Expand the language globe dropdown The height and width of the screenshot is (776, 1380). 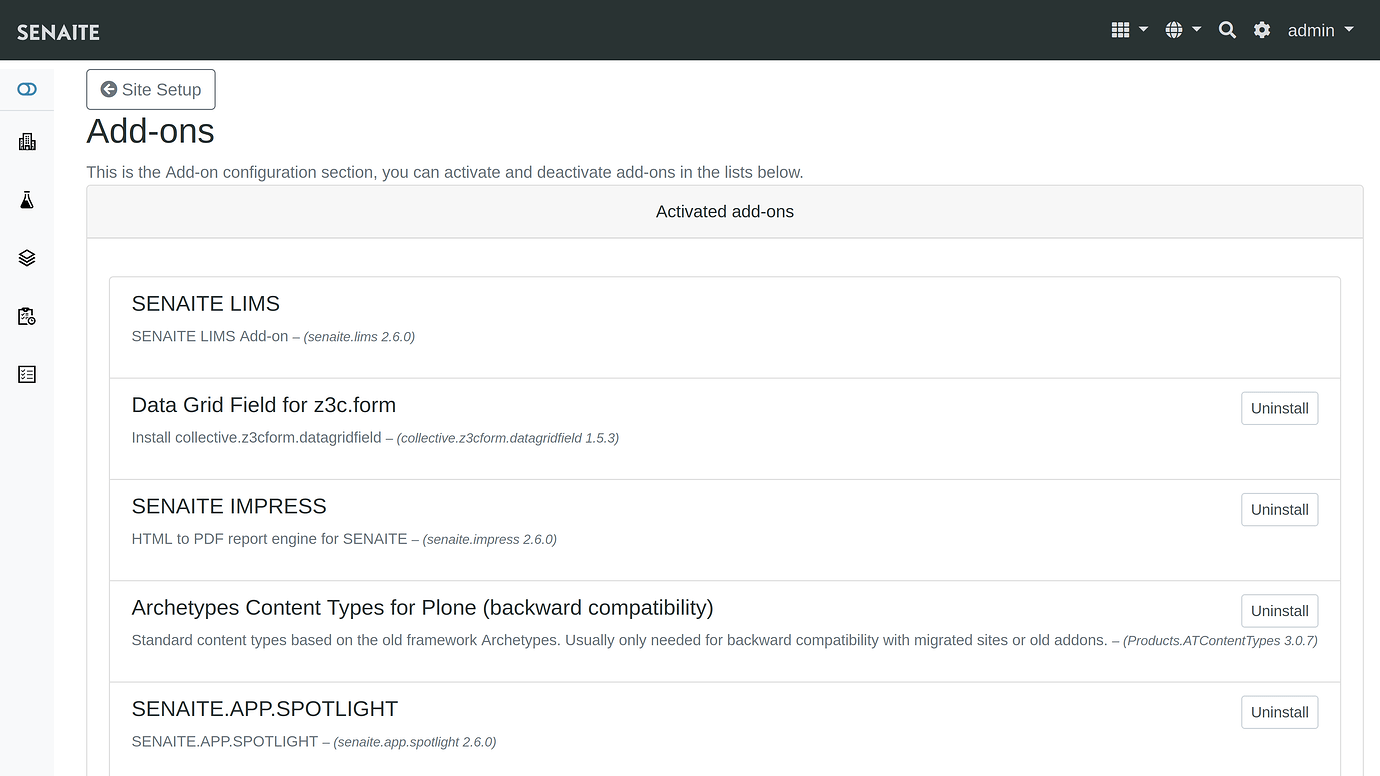pos(1183,30)
